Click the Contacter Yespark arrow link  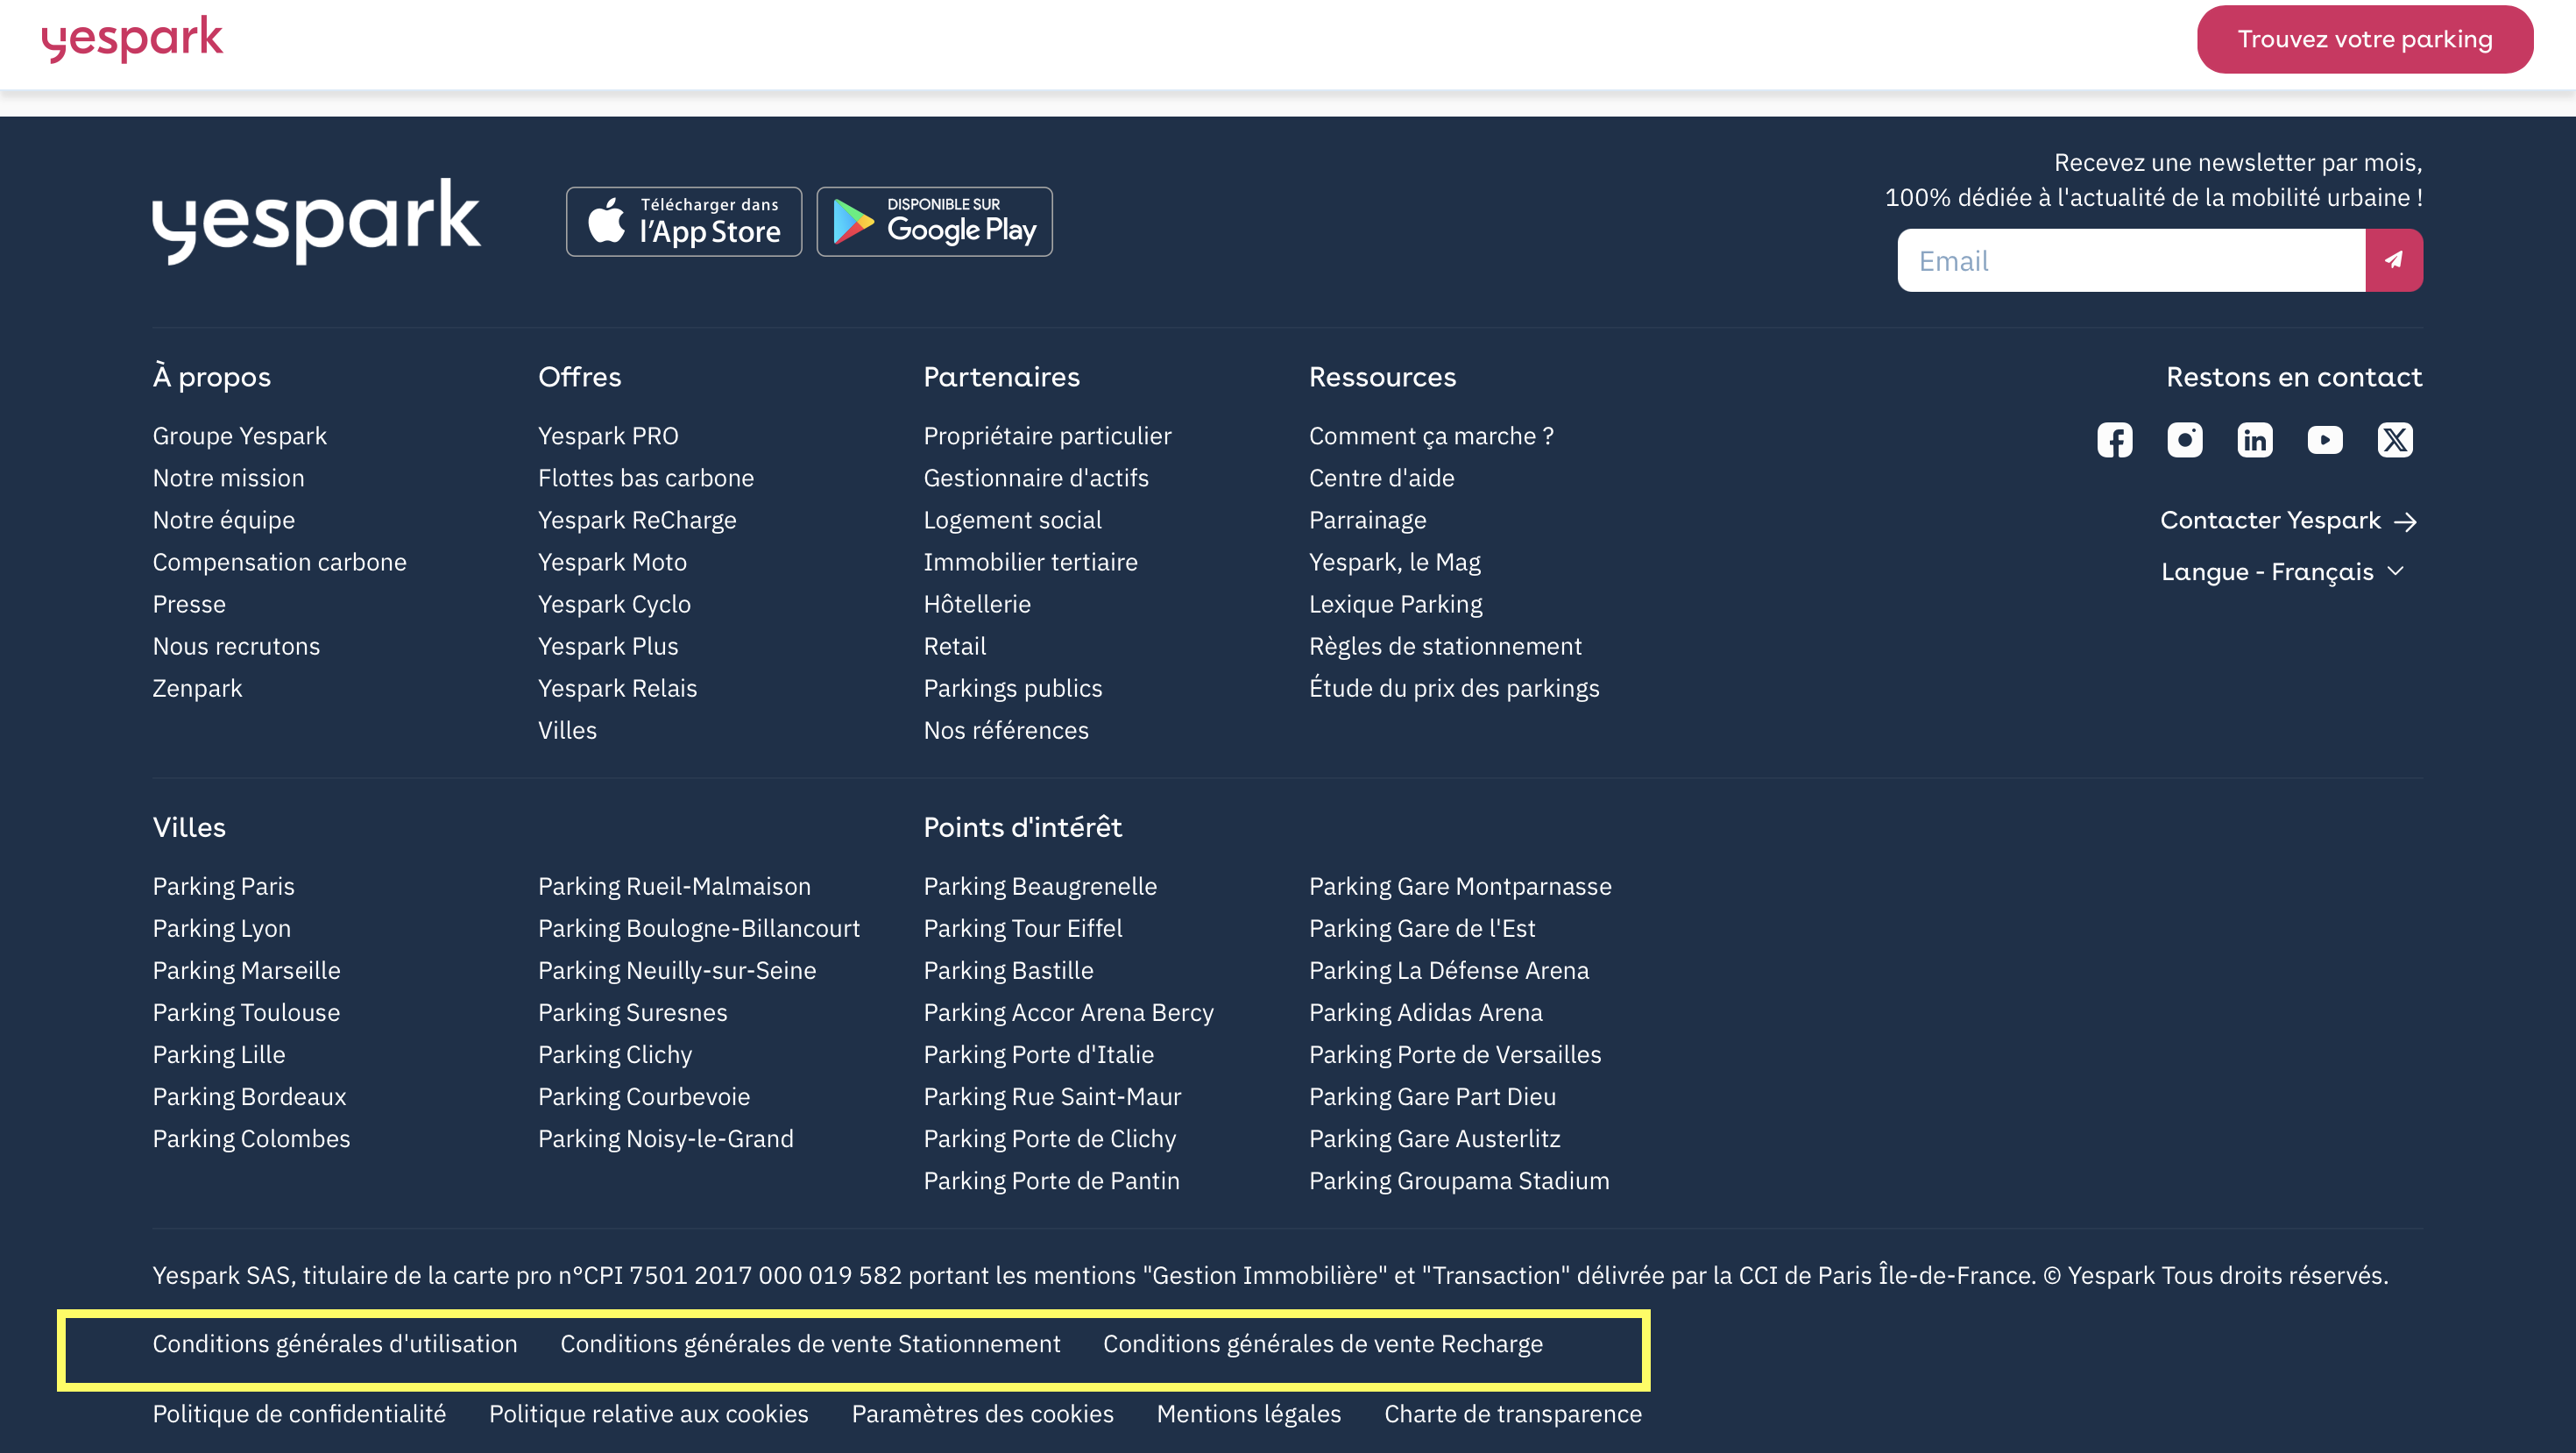[x=2288, y=520]
